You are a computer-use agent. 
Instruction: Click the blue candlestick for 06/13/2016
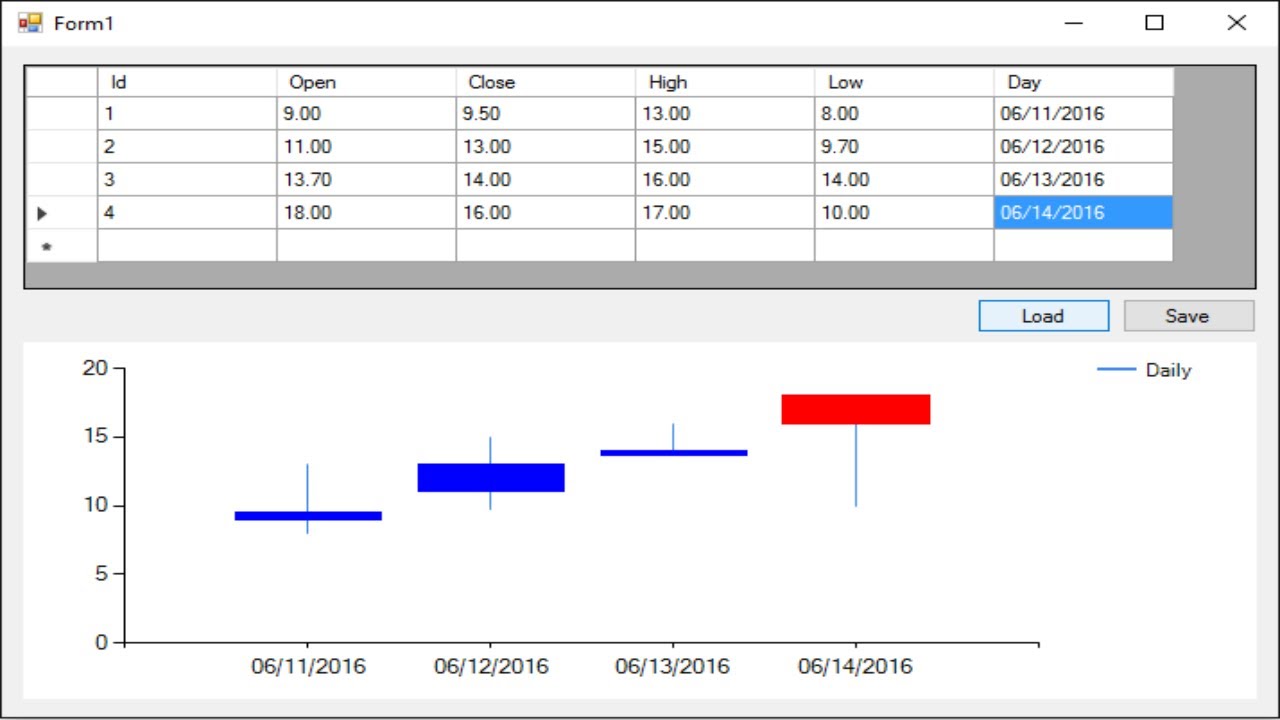pyautogui.click(x=674, y=453)
